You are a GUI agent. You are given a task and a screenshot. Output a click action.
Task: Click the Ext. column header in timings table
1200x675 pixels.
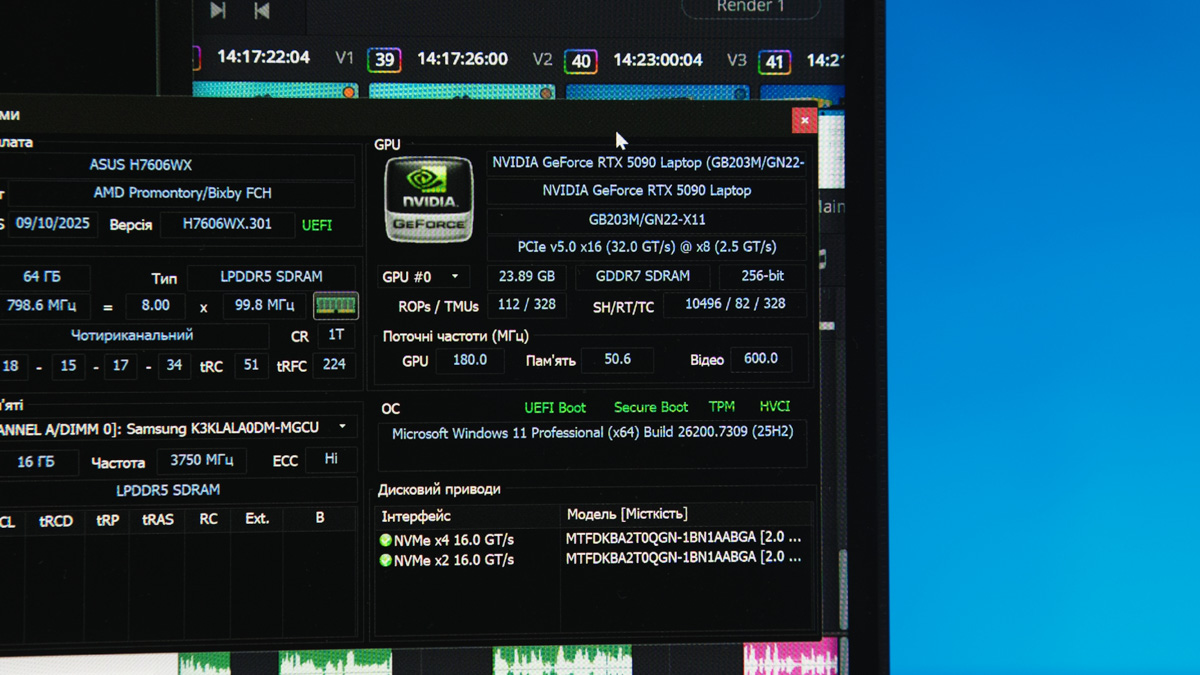point(257,519)
